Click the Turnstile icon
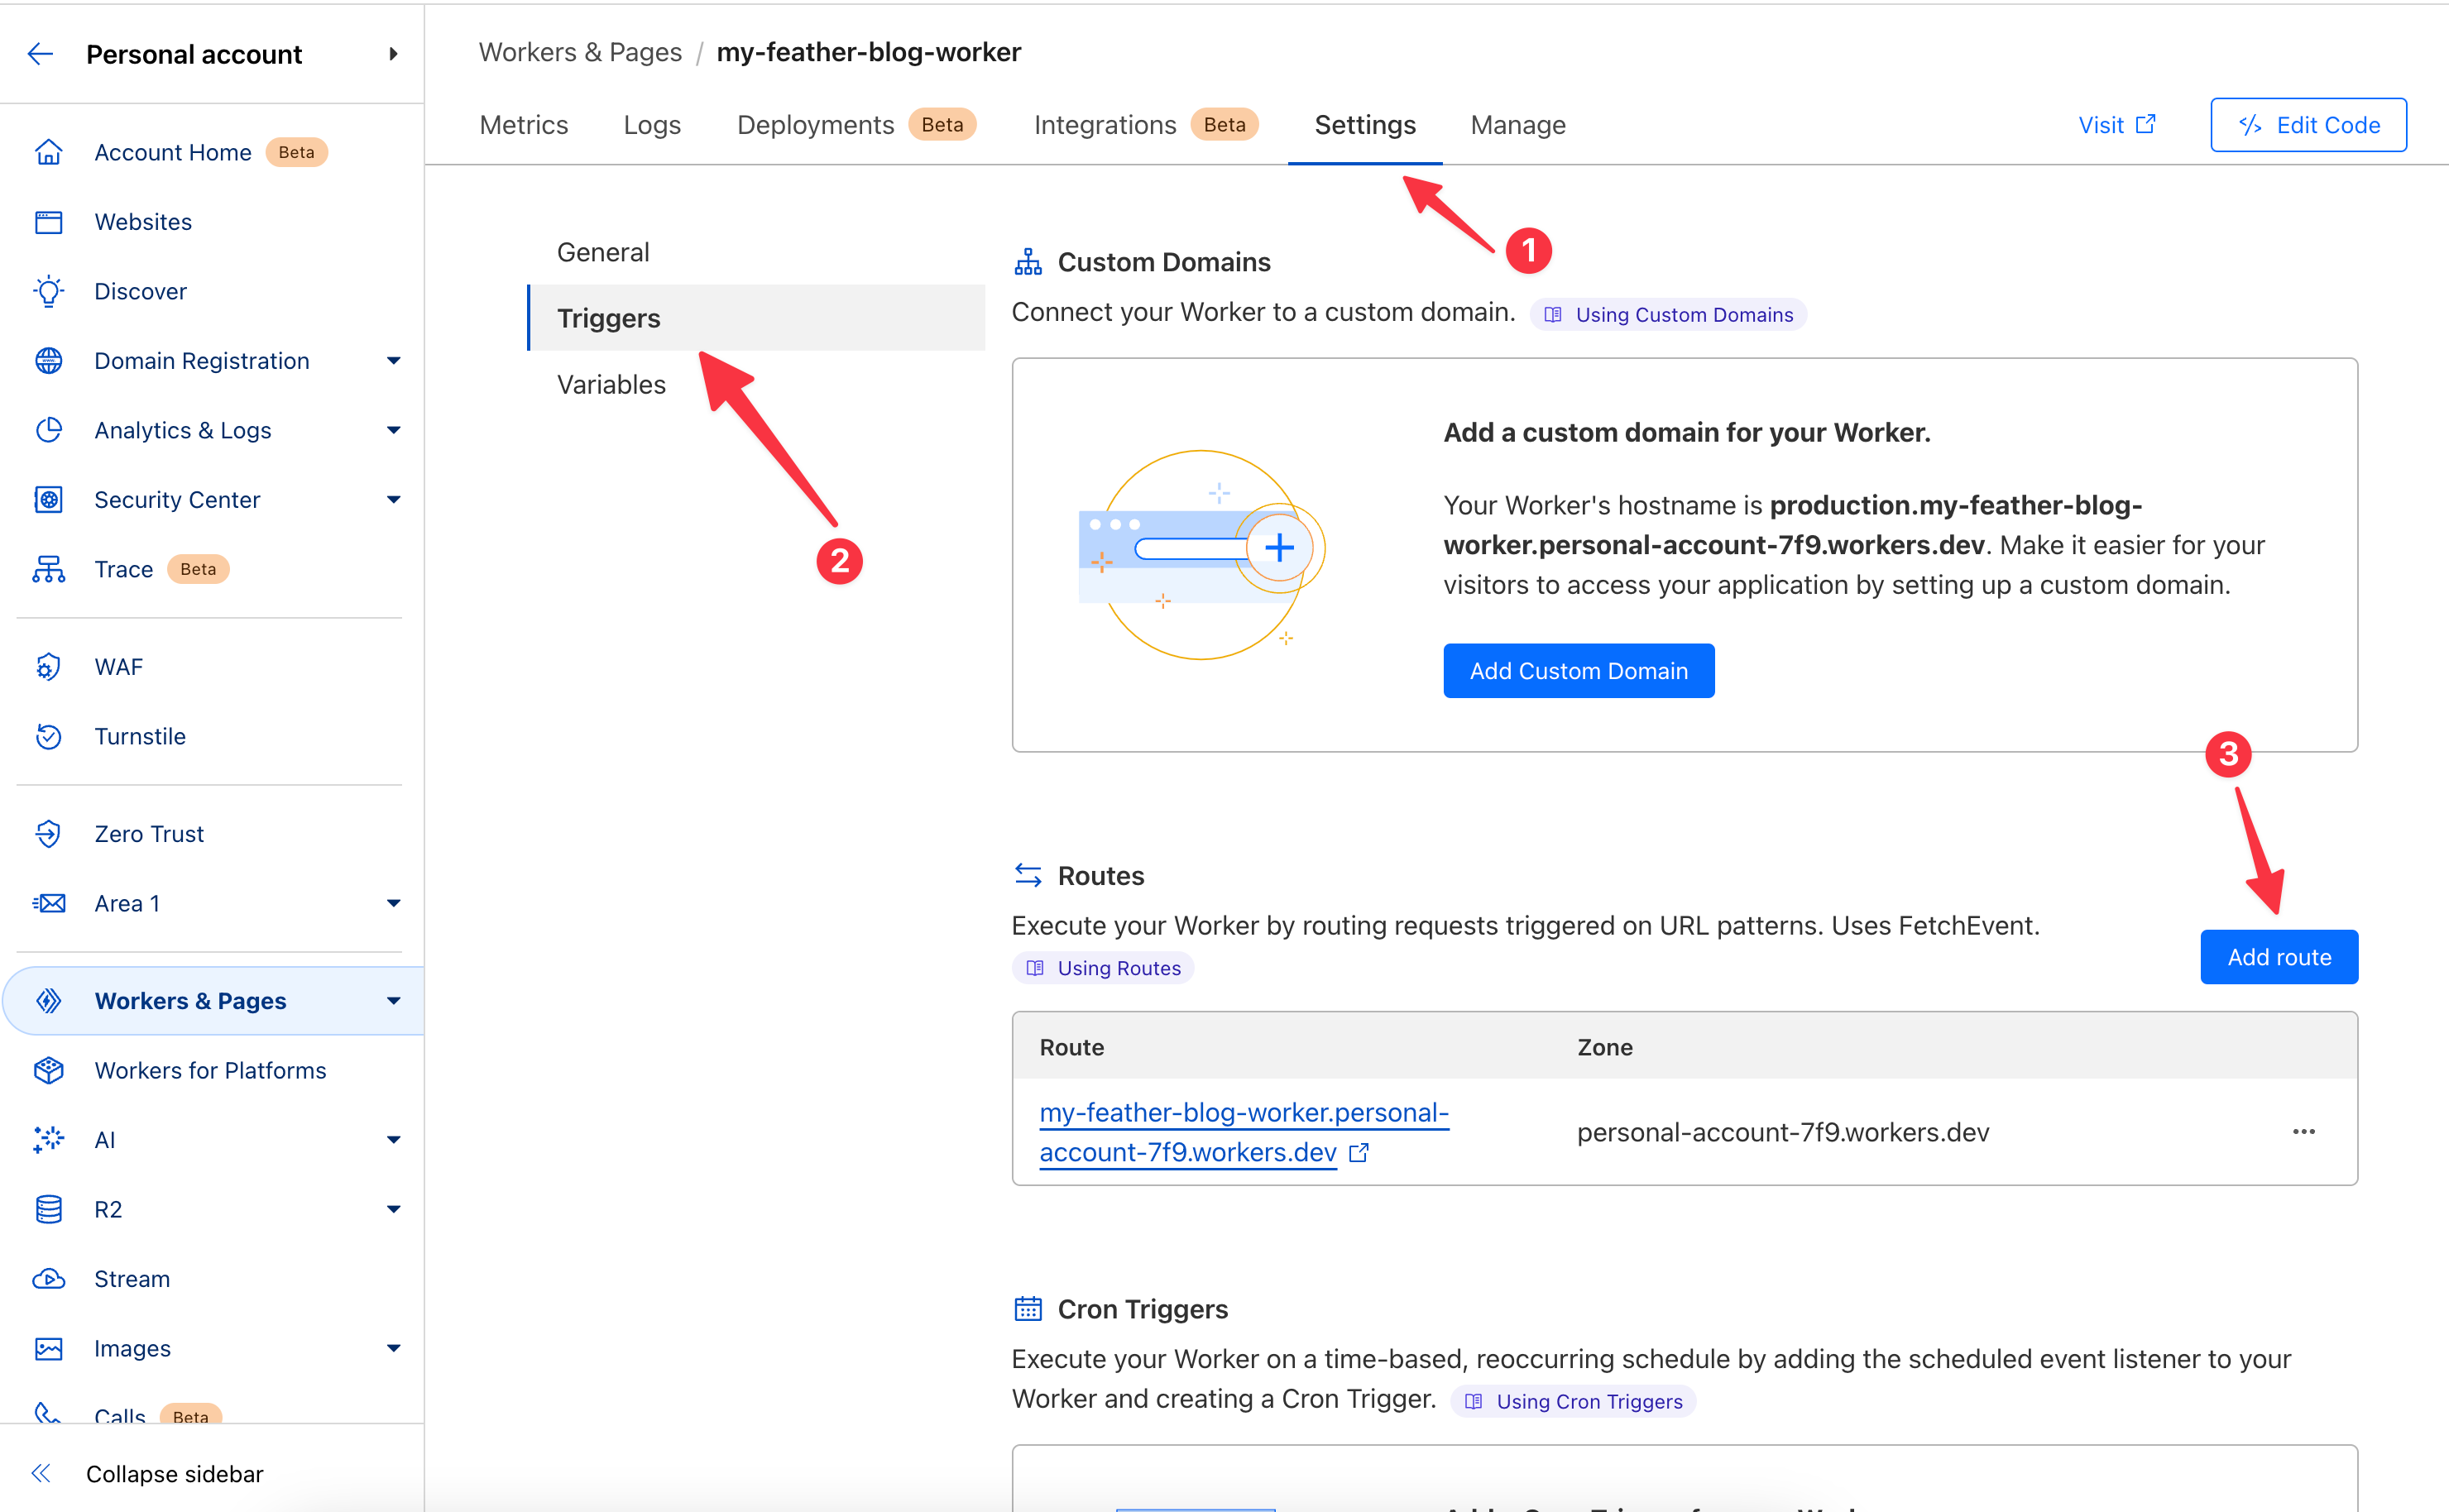Image resolution: width=2449 pixels, height=1512 pixels. (x=48, y=737)
